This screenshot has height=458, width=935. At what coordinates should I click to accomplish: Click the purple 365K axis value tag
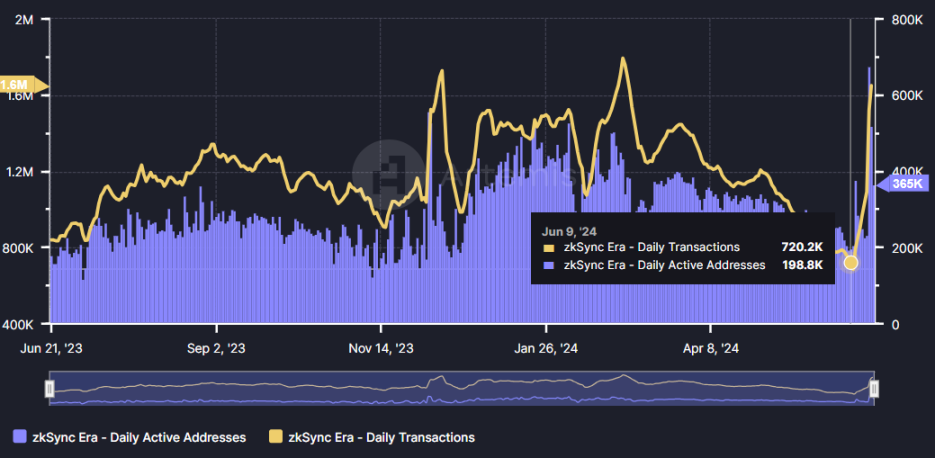click(905, 184)
